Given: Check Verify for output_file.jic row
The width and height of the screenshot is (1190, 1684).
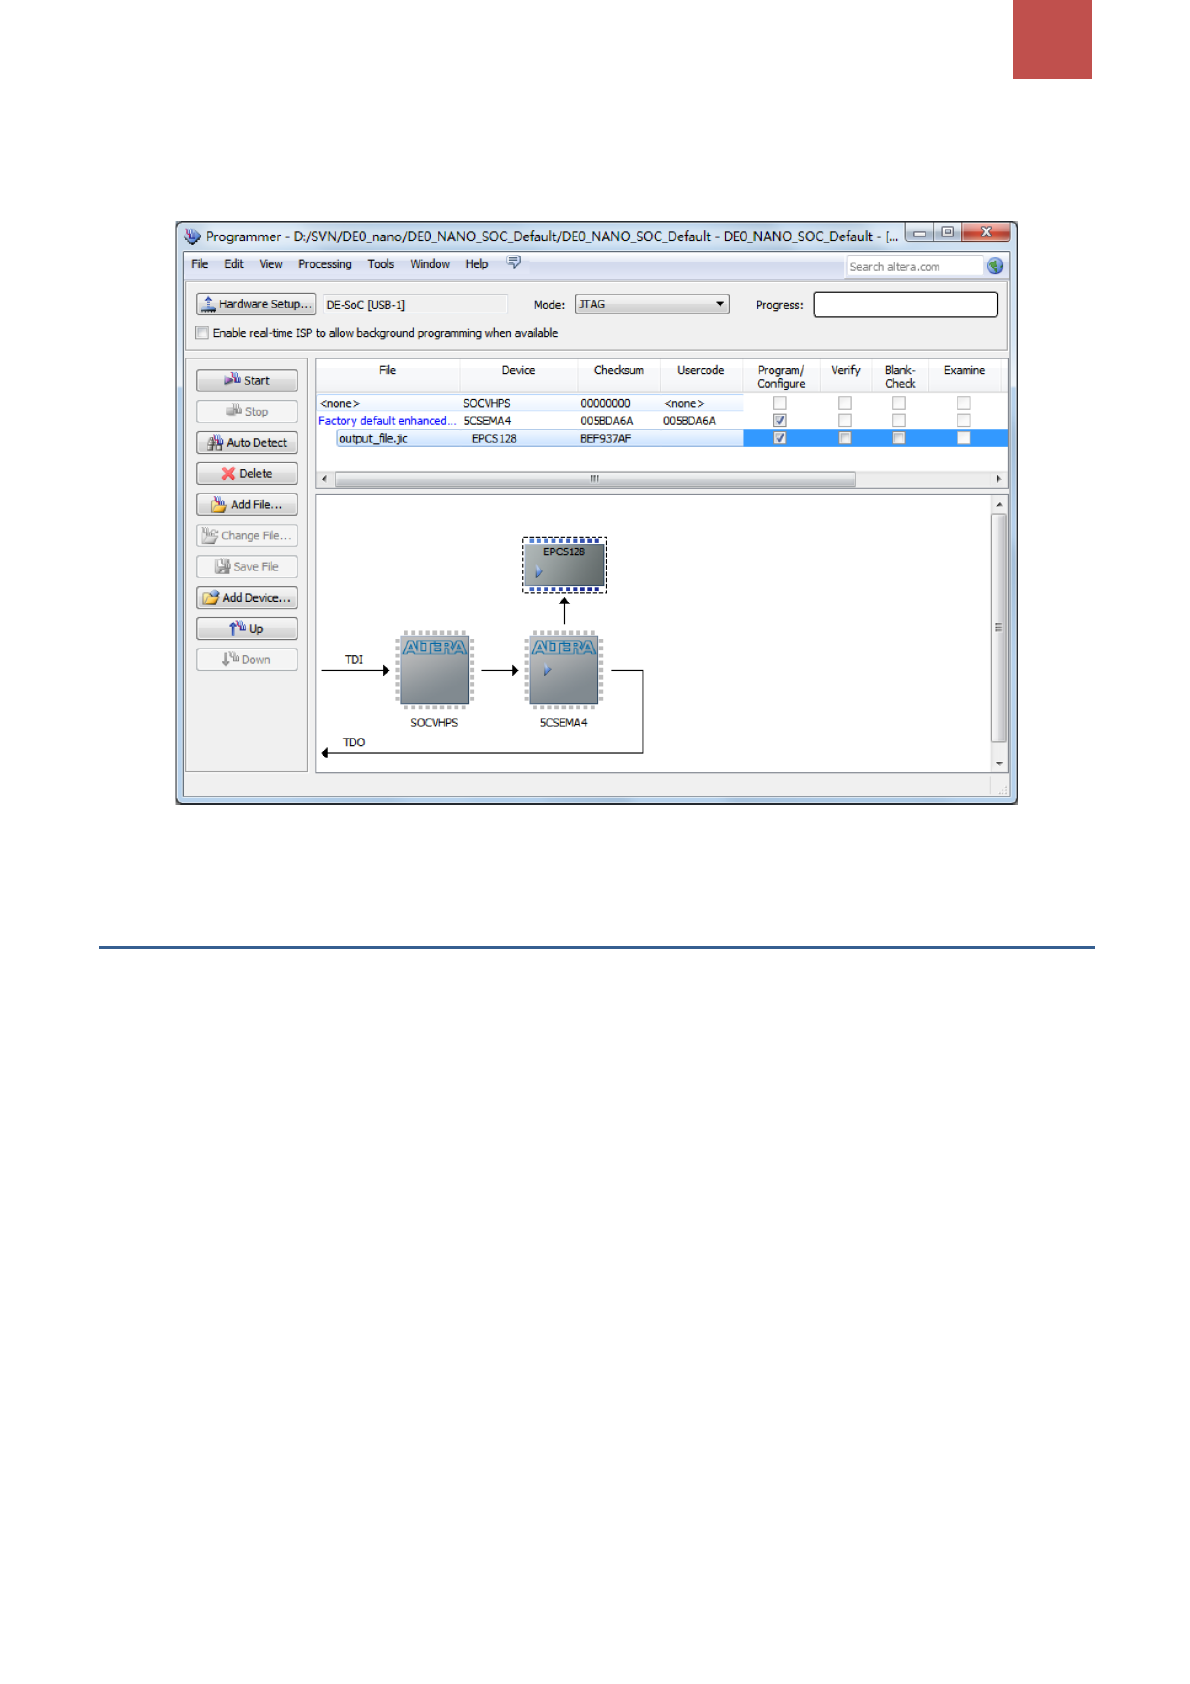Looking at the screenshot, I should coord(845,438).
